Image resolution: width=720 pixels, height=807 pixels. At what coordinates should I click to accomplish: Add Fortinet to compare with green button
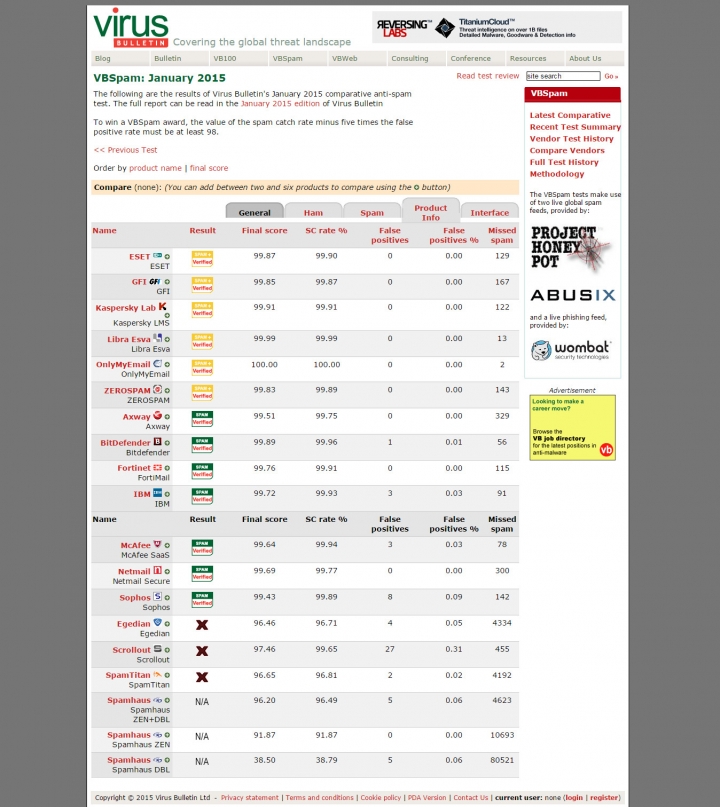point(167,468)
